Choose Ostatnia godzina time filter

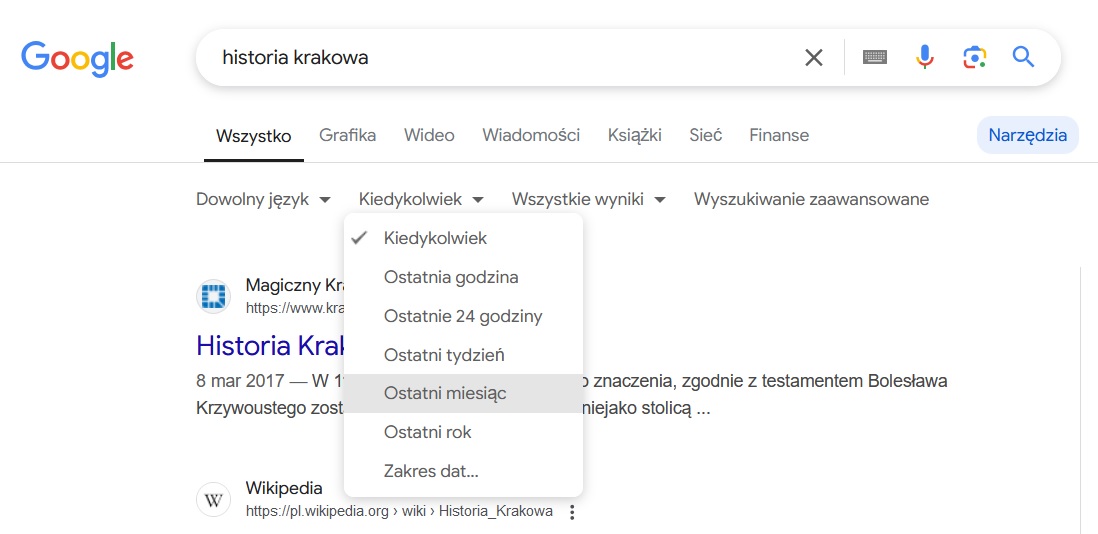point(451,277)
